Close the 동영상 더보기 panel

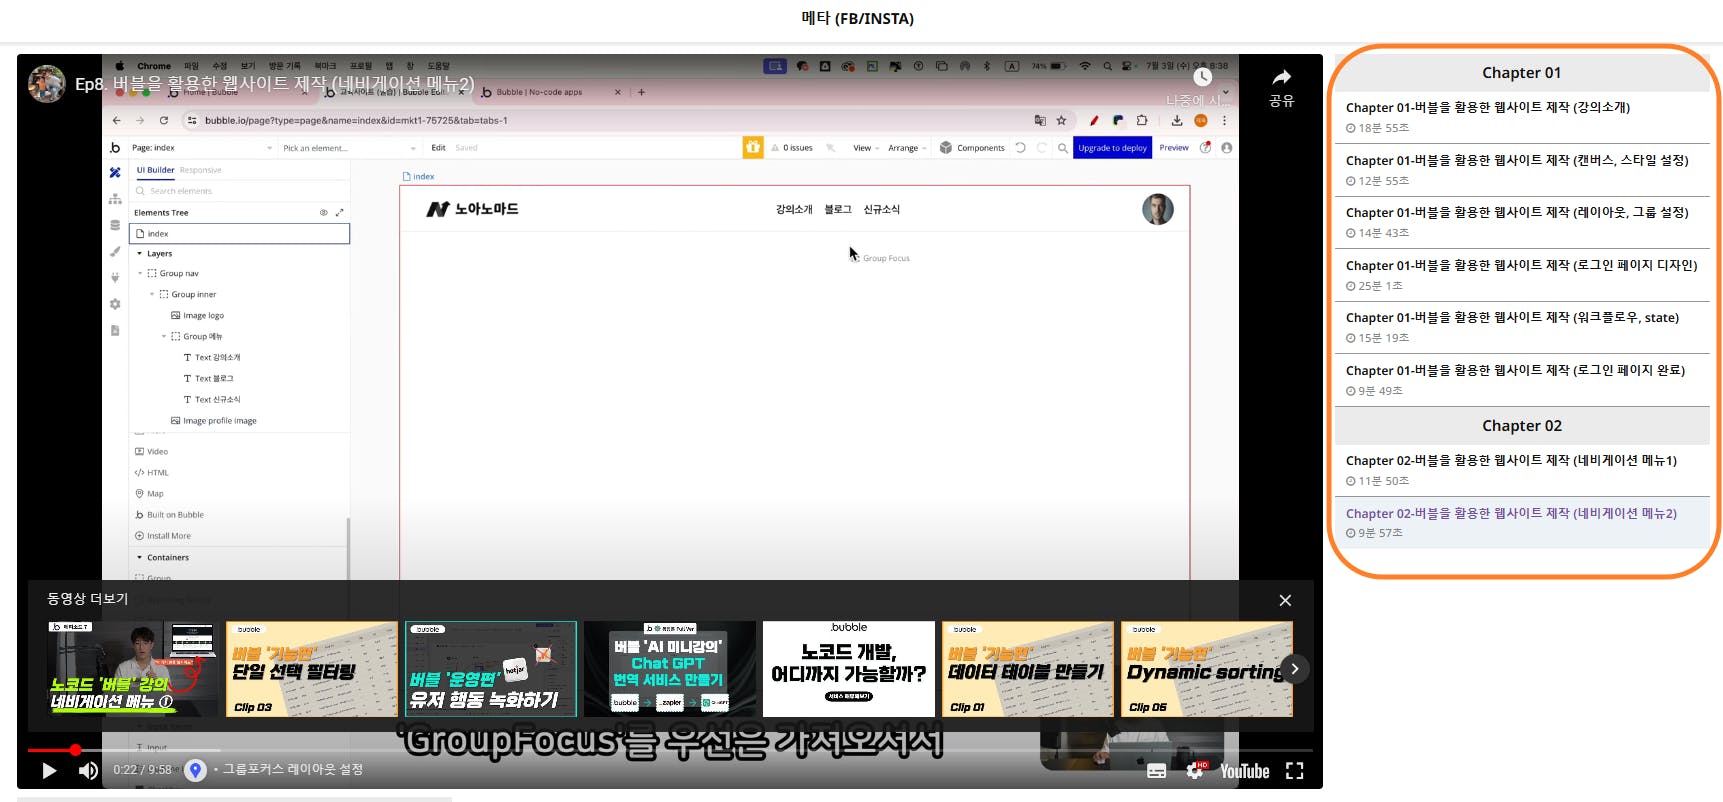(1285, 600)
